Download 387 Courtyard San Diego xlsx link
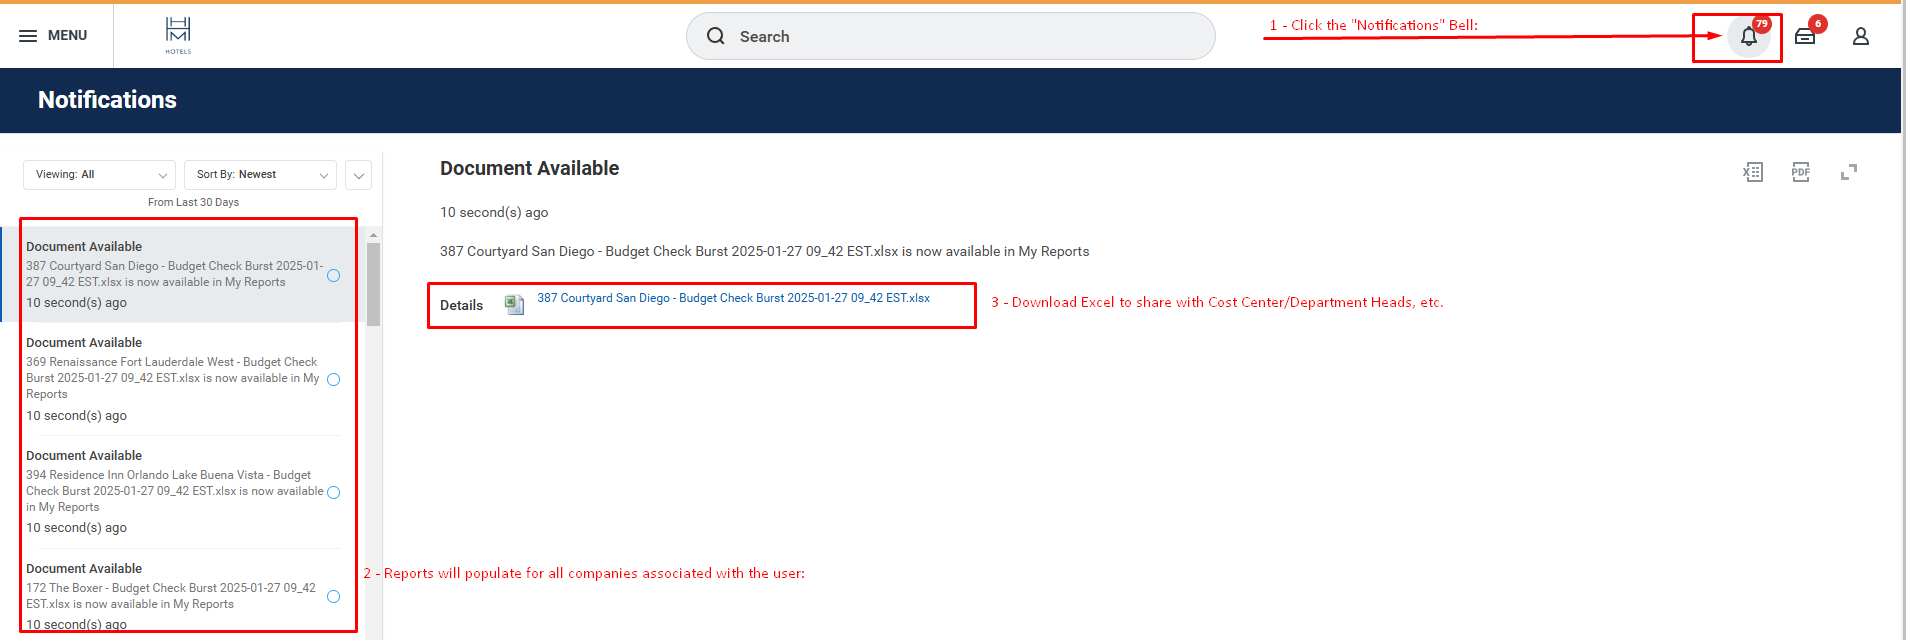Screen dimensions: 1906x640 [x=733, y=298]
